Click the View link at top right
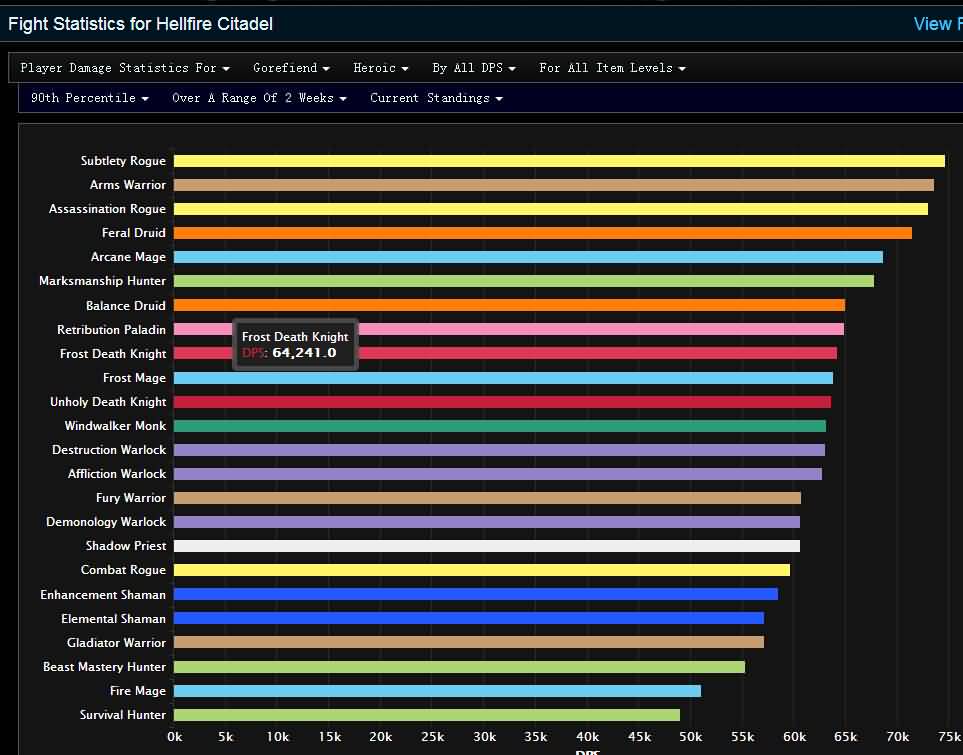Screen dimensions: 963x755 coord(937,24)
